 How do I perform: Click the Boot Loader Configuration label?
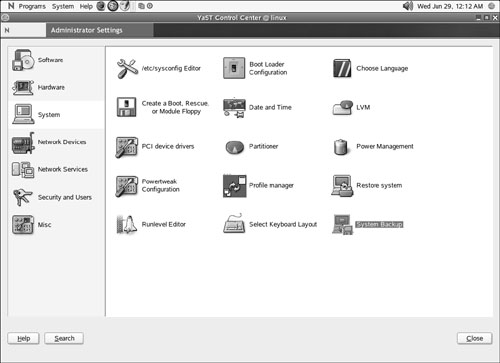coord(268,68)
